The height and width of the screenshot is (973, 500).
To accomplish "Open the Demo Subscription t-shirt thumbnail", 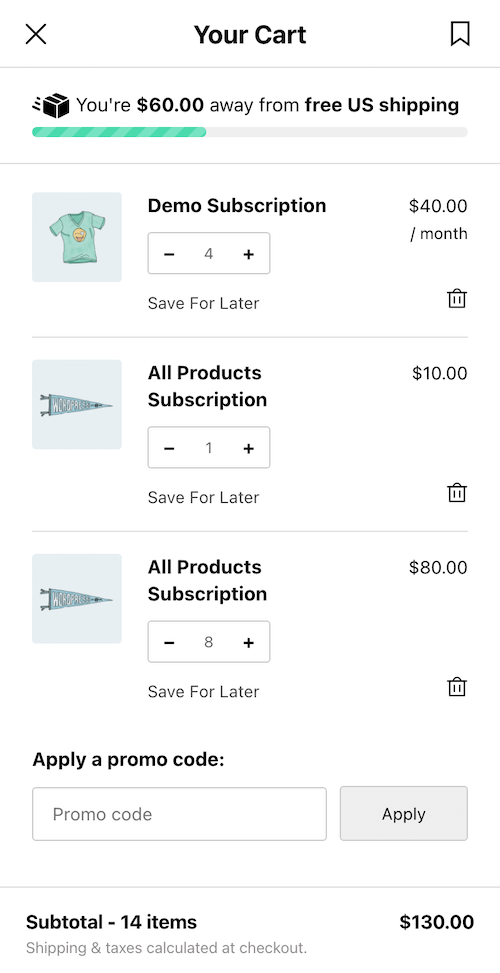I will click(x=77, y=237).
